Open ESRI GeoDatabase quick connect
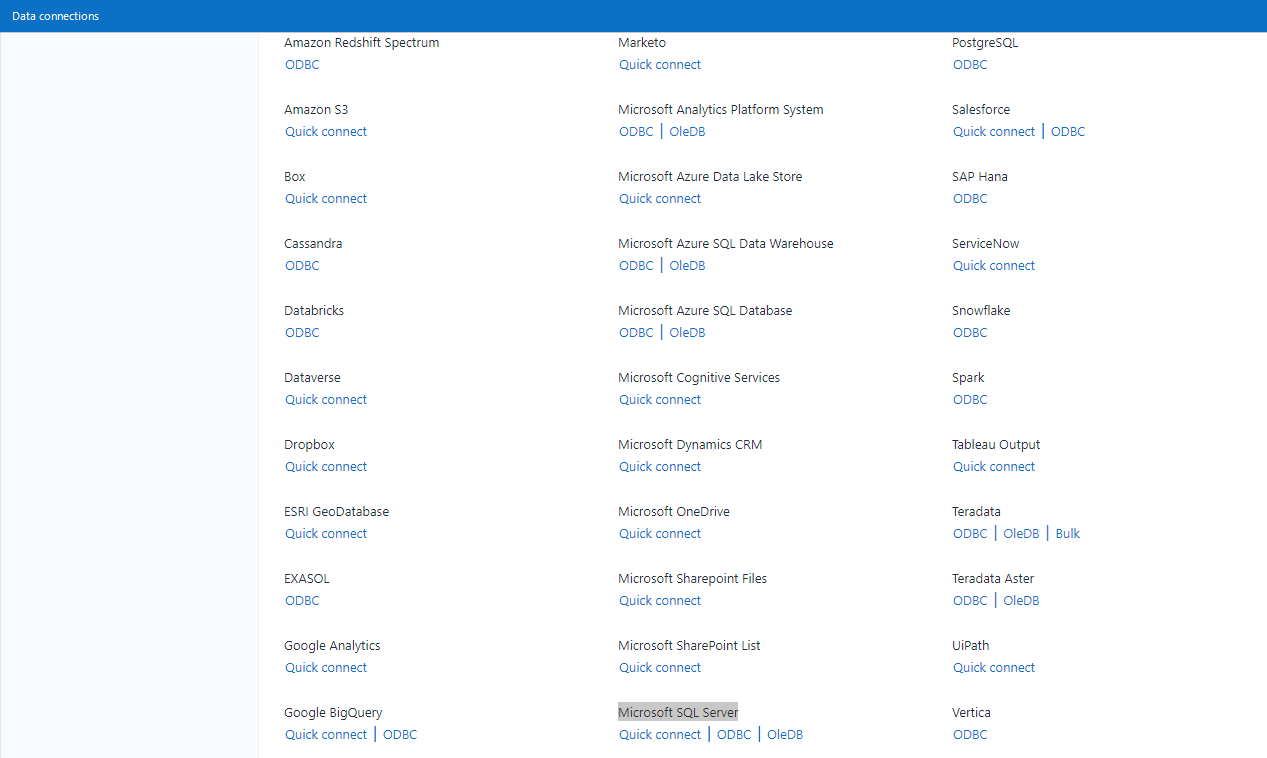Screen dimensions: 1267x758 [x=325, y=533]
